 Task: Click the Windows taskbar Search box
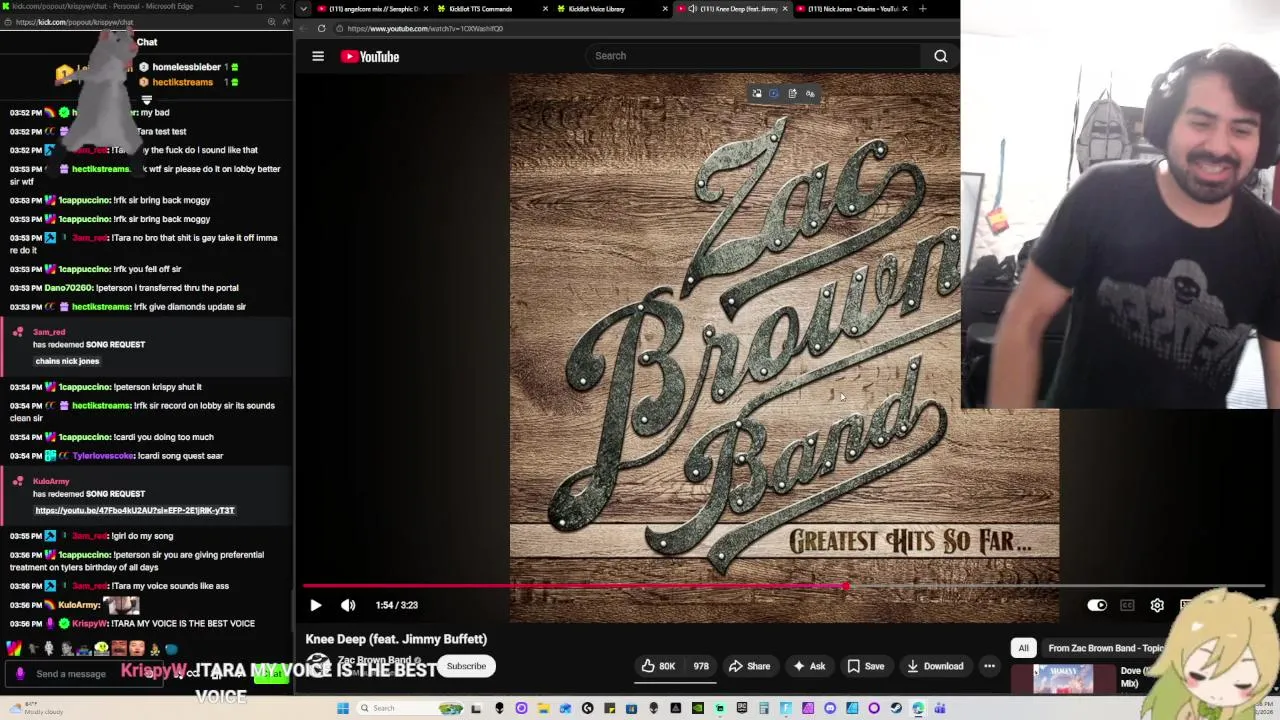(408, 708)
